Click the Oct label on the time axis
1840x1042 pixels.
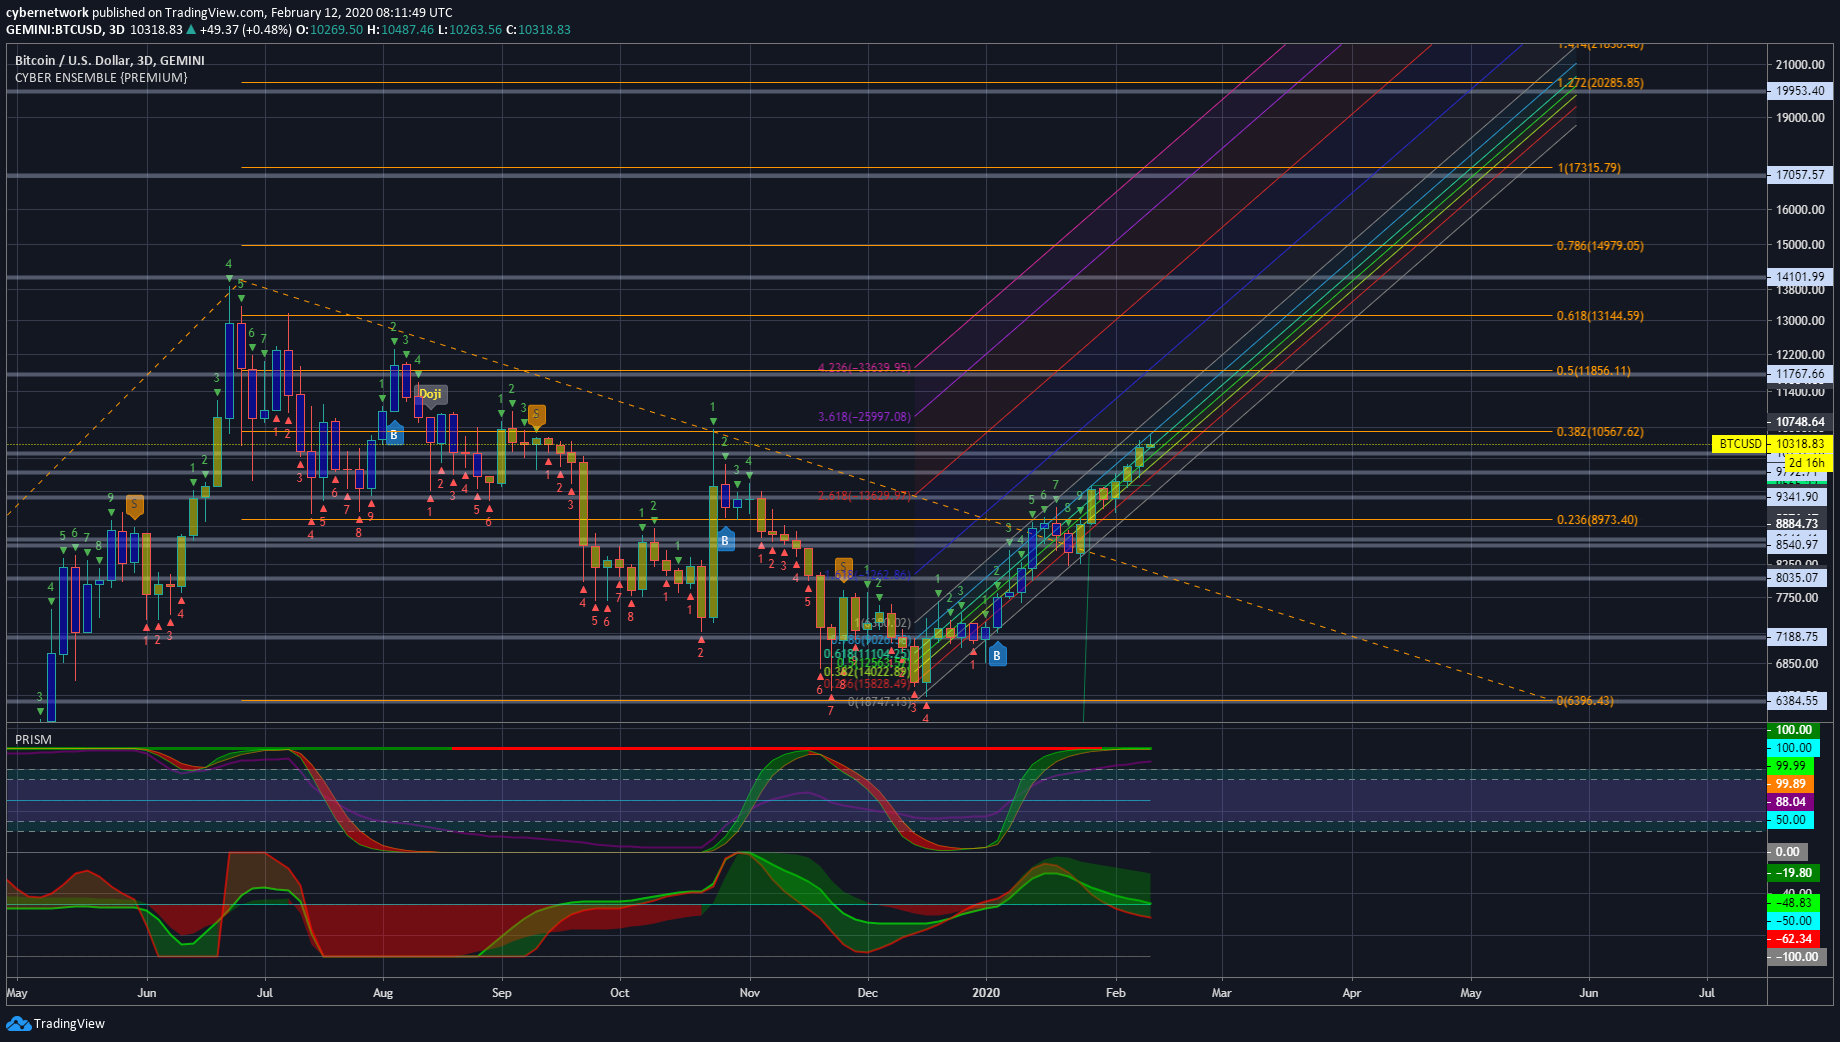tap(620, 993)
